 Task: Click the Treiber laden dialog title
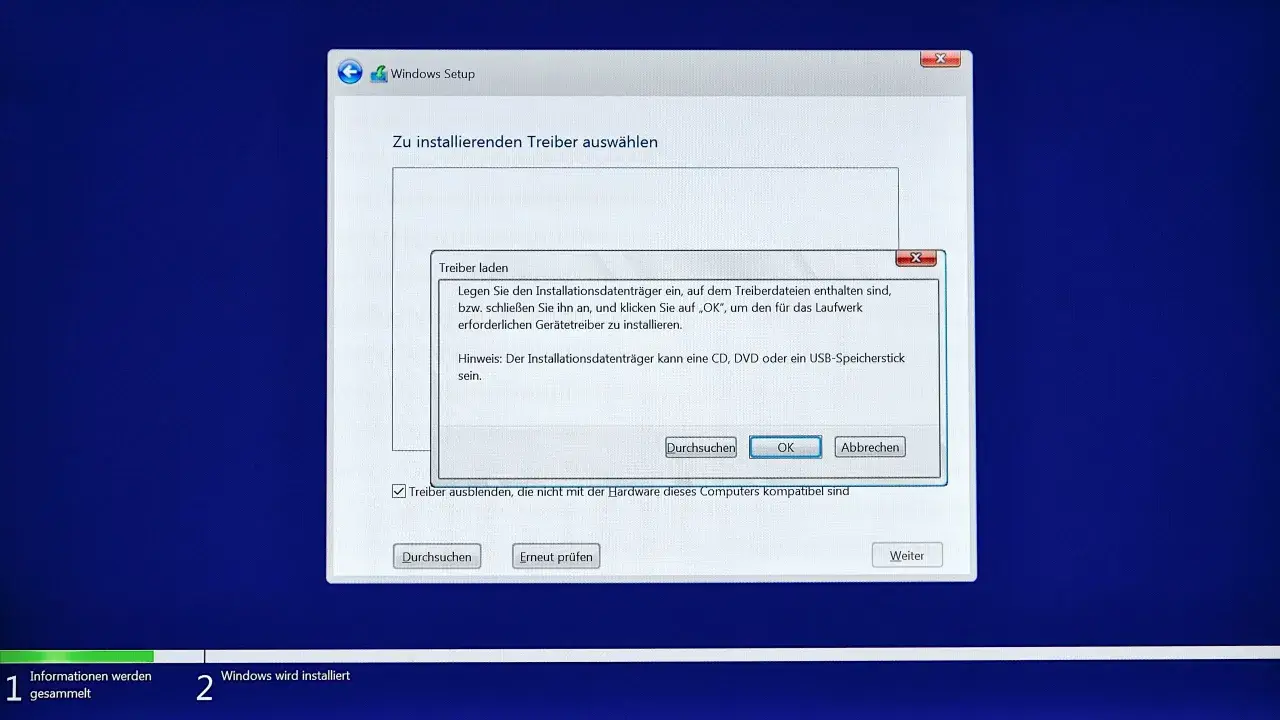point(474,268)
